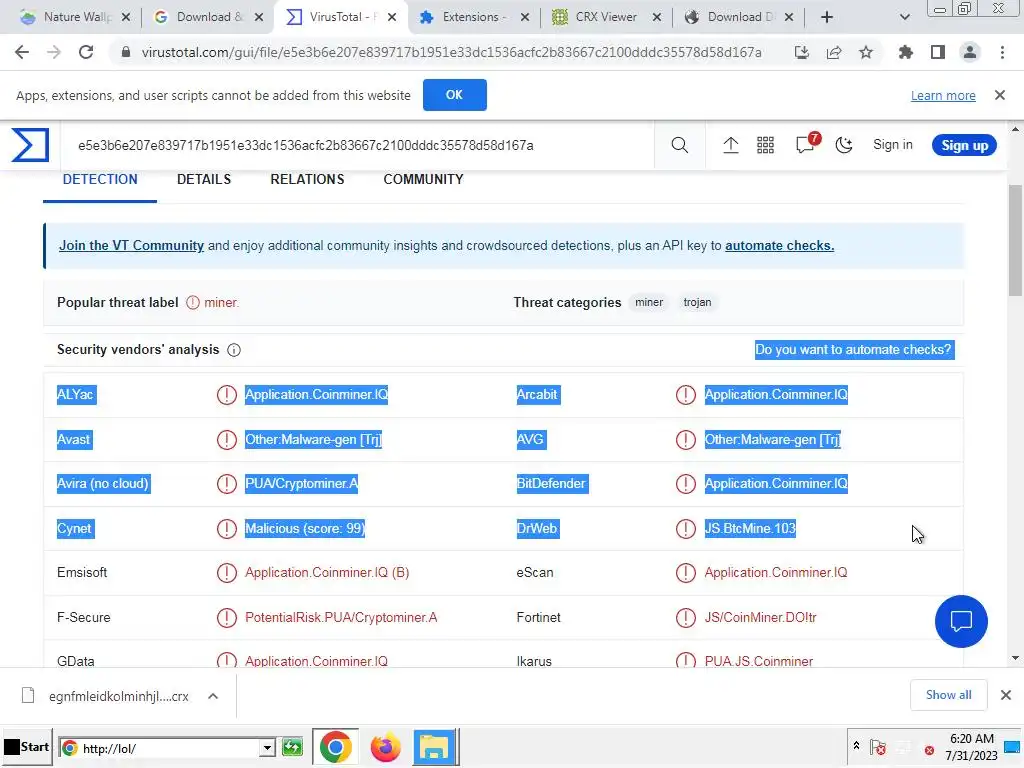Image resolution: width=1024 pixels, height=768 pixels.
Task: Click the share page icon in address bar
Action: point(834,52)
